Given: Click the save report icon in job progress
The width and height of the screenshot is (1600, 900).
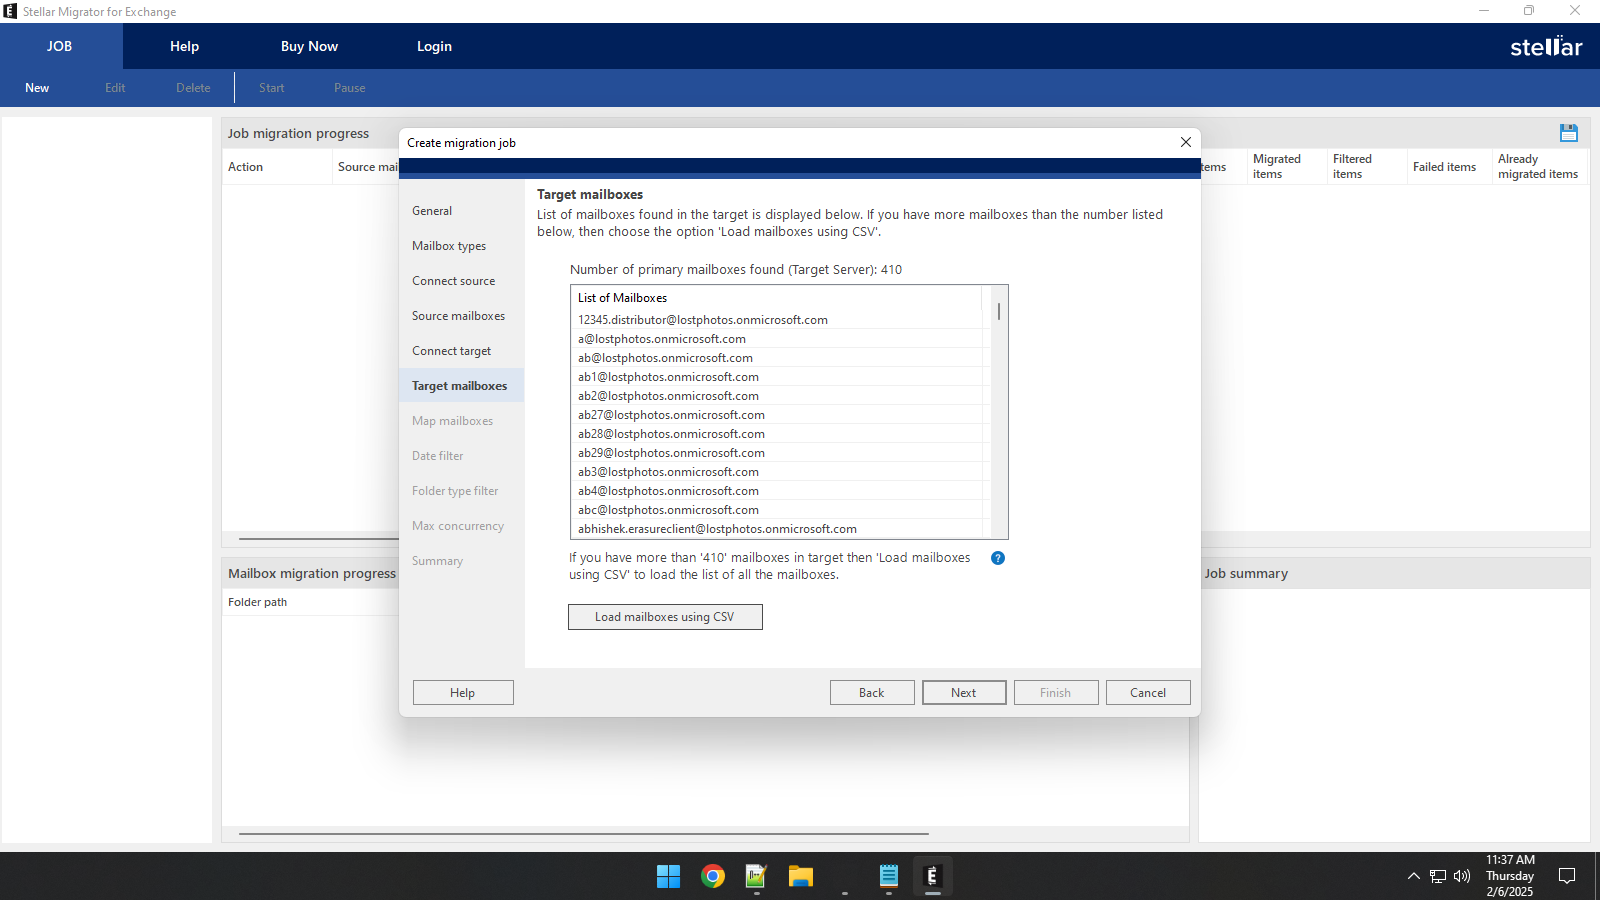Looking at the screenshot, I should tap(1568, 133).
